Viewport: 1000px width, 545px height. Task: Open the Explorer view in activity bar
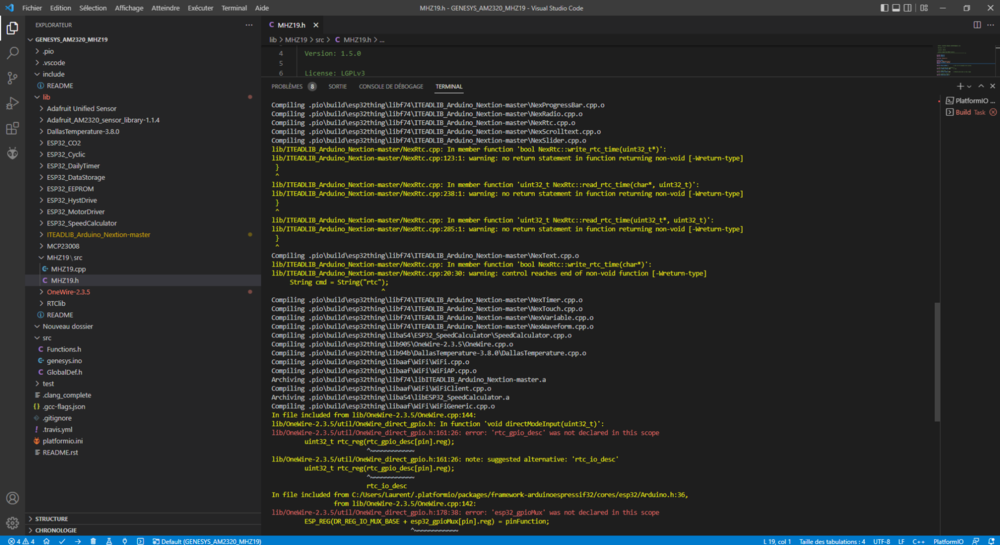12,28
